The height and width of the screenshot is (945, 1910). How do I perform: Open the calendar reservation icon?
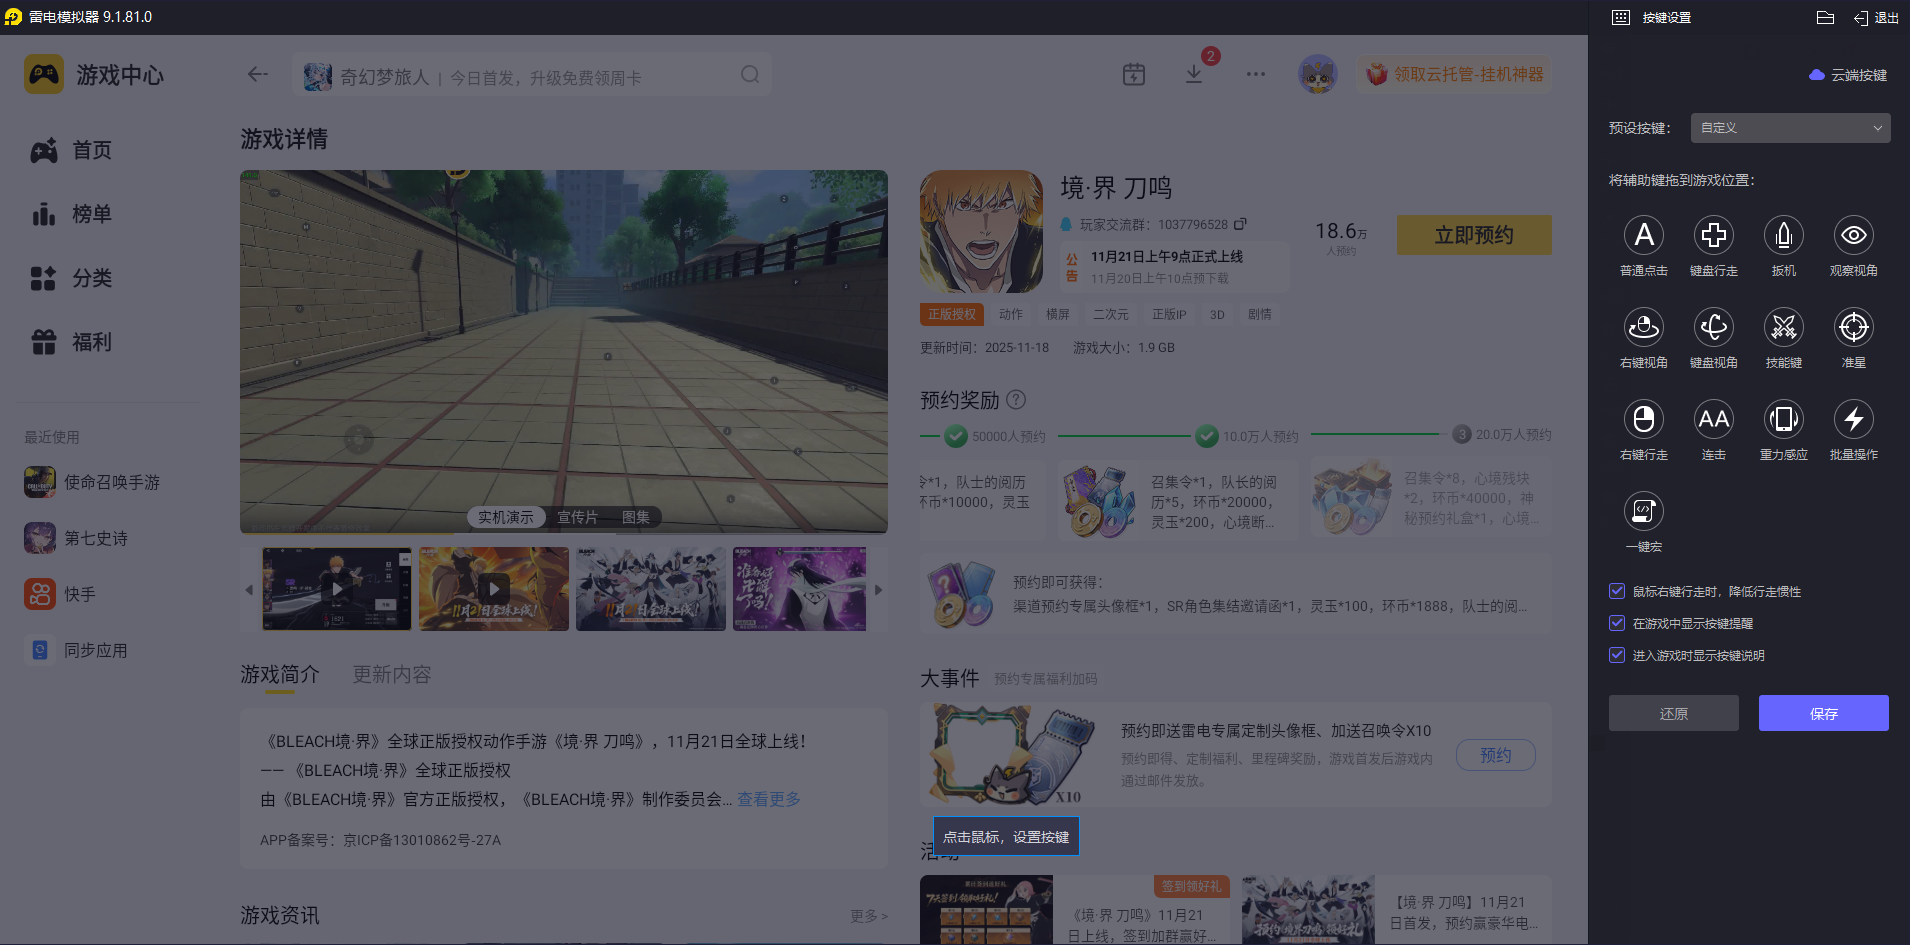[x=1134, y=74]
